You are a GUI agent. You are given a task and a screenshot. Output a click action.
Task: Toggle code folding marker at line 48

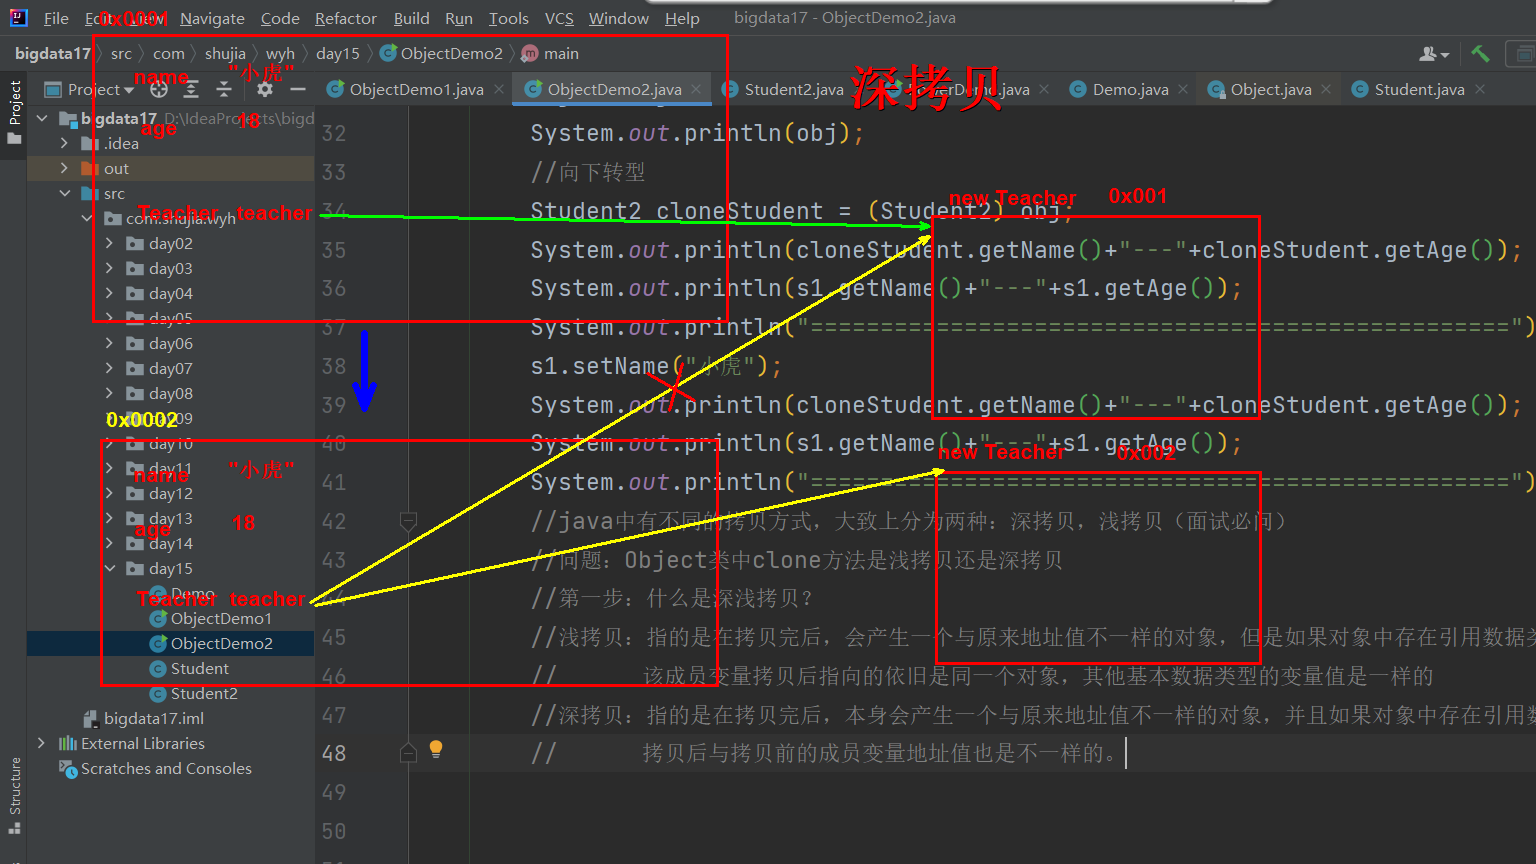click(408, 752)
